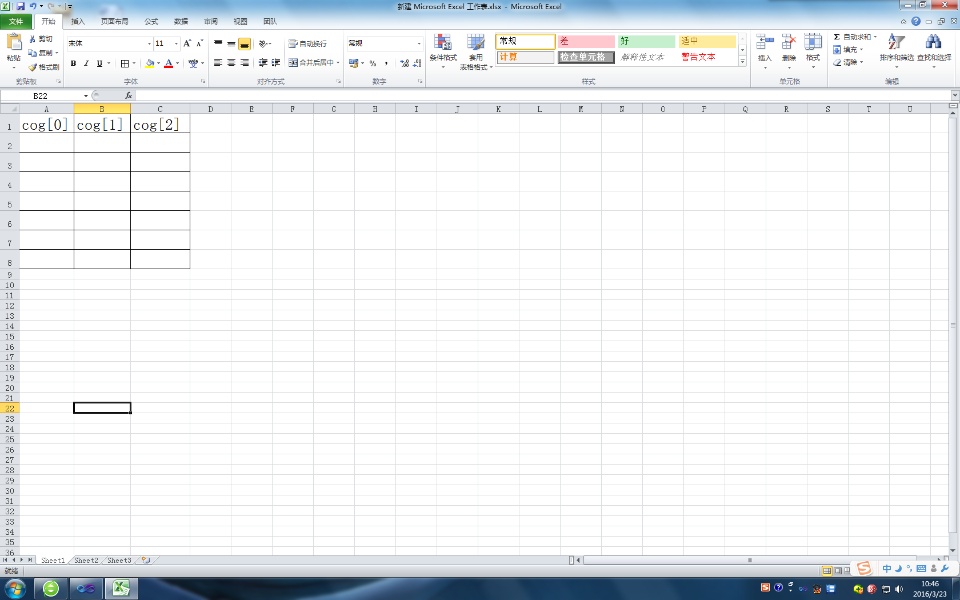Toggle Italic formatting
Viewport: 960px width, 600px height.
tap(86, 63)
